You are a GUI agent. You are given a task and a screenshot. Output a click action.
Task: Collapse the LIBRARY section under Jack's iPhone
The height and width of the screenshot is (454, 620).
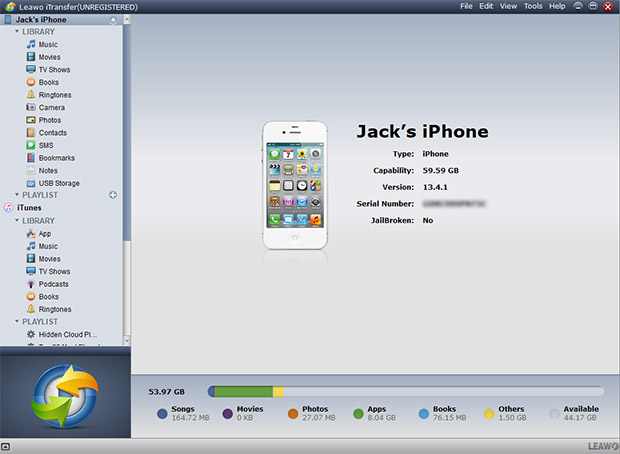(17, 32)
